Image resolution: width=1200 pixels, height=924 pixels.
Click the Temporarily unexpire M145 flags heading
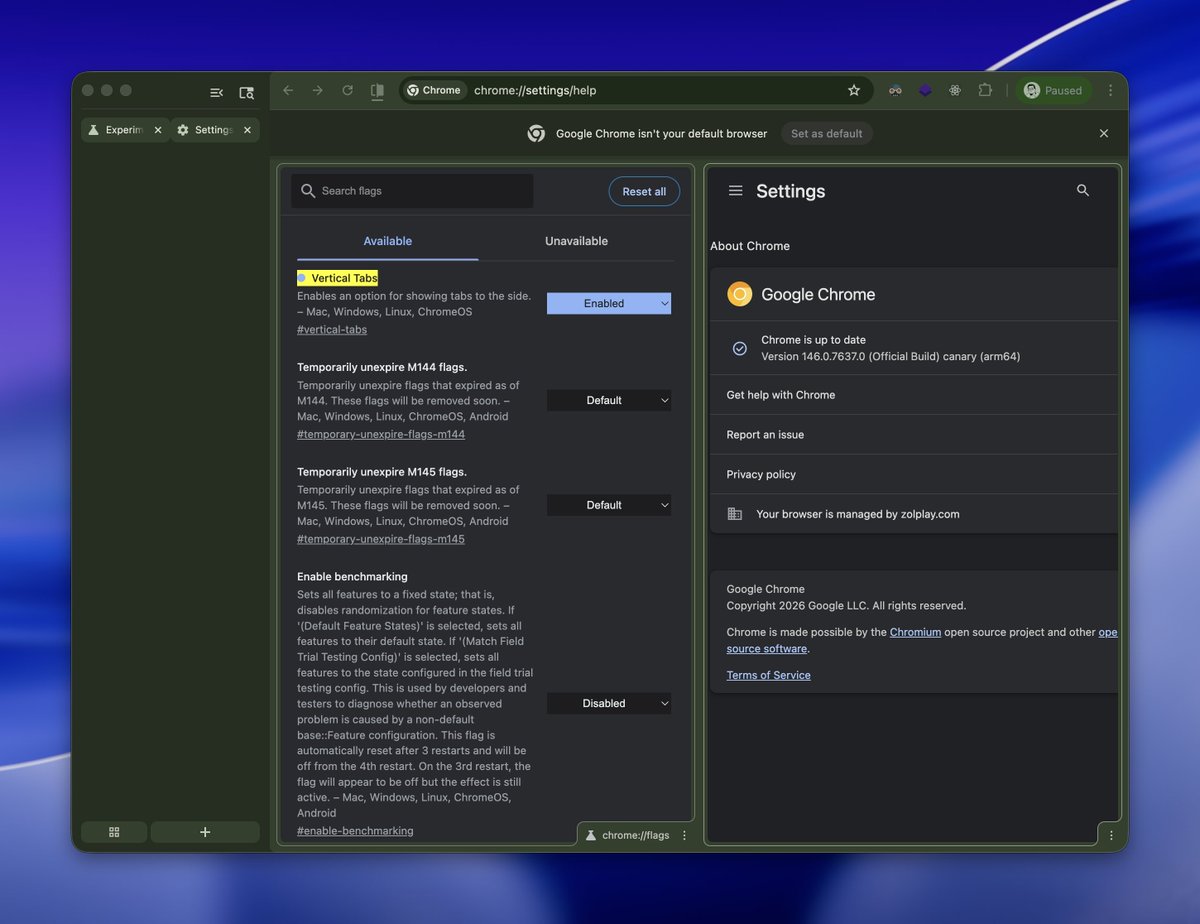(382, 472)
